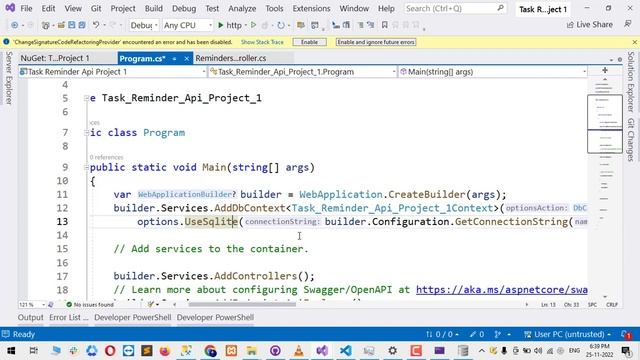Image resolution: width=640 pixels, height=360 pixels.
Task: Switch to the Reminders...roller.cs tab
Action: [x=231, y=58]
